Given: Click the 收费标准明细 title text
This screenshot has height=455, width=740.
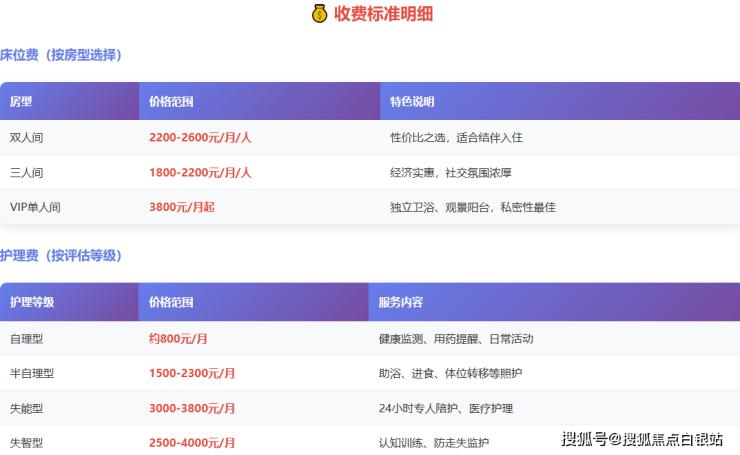Looking at the screenshot, I should point(383,14).
